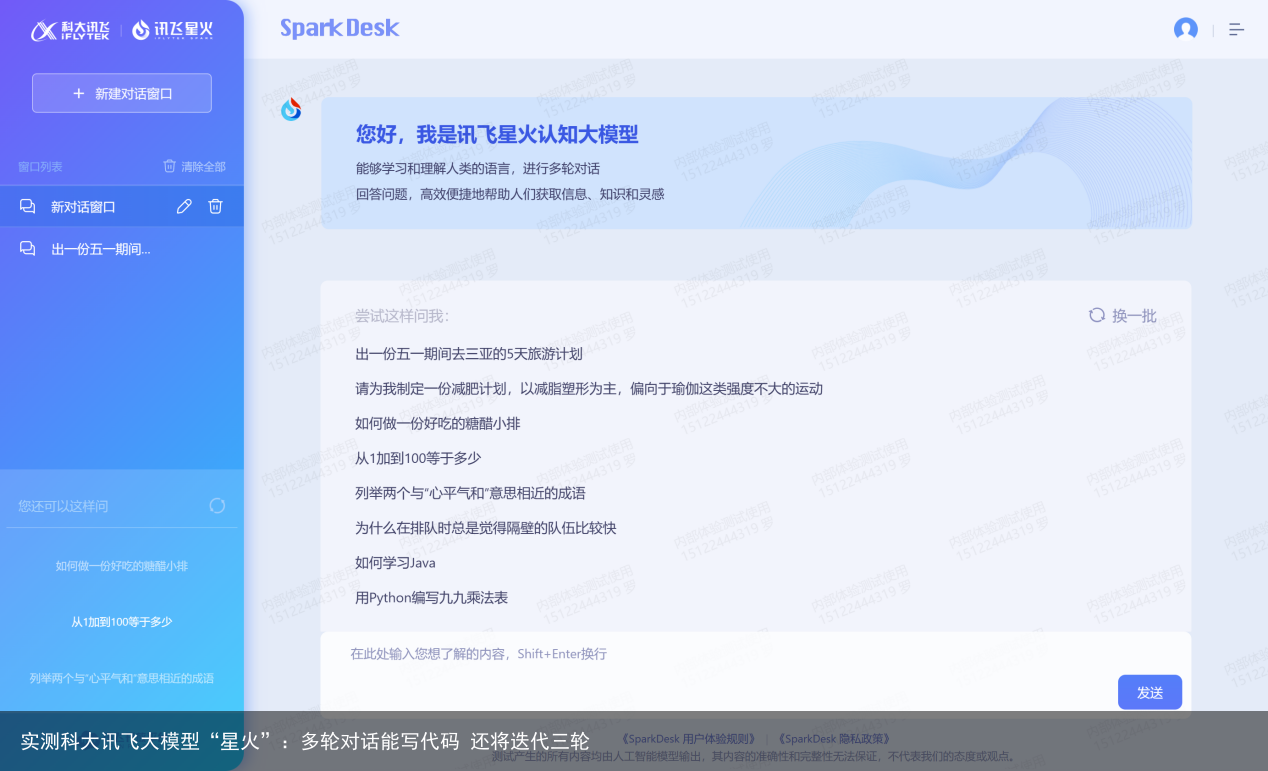This screenshot has height=771, width=1268.
Task: Choose prompt 为什么在排队时总是觉得隔壁的队伍比较快
Action: [486, 528]
